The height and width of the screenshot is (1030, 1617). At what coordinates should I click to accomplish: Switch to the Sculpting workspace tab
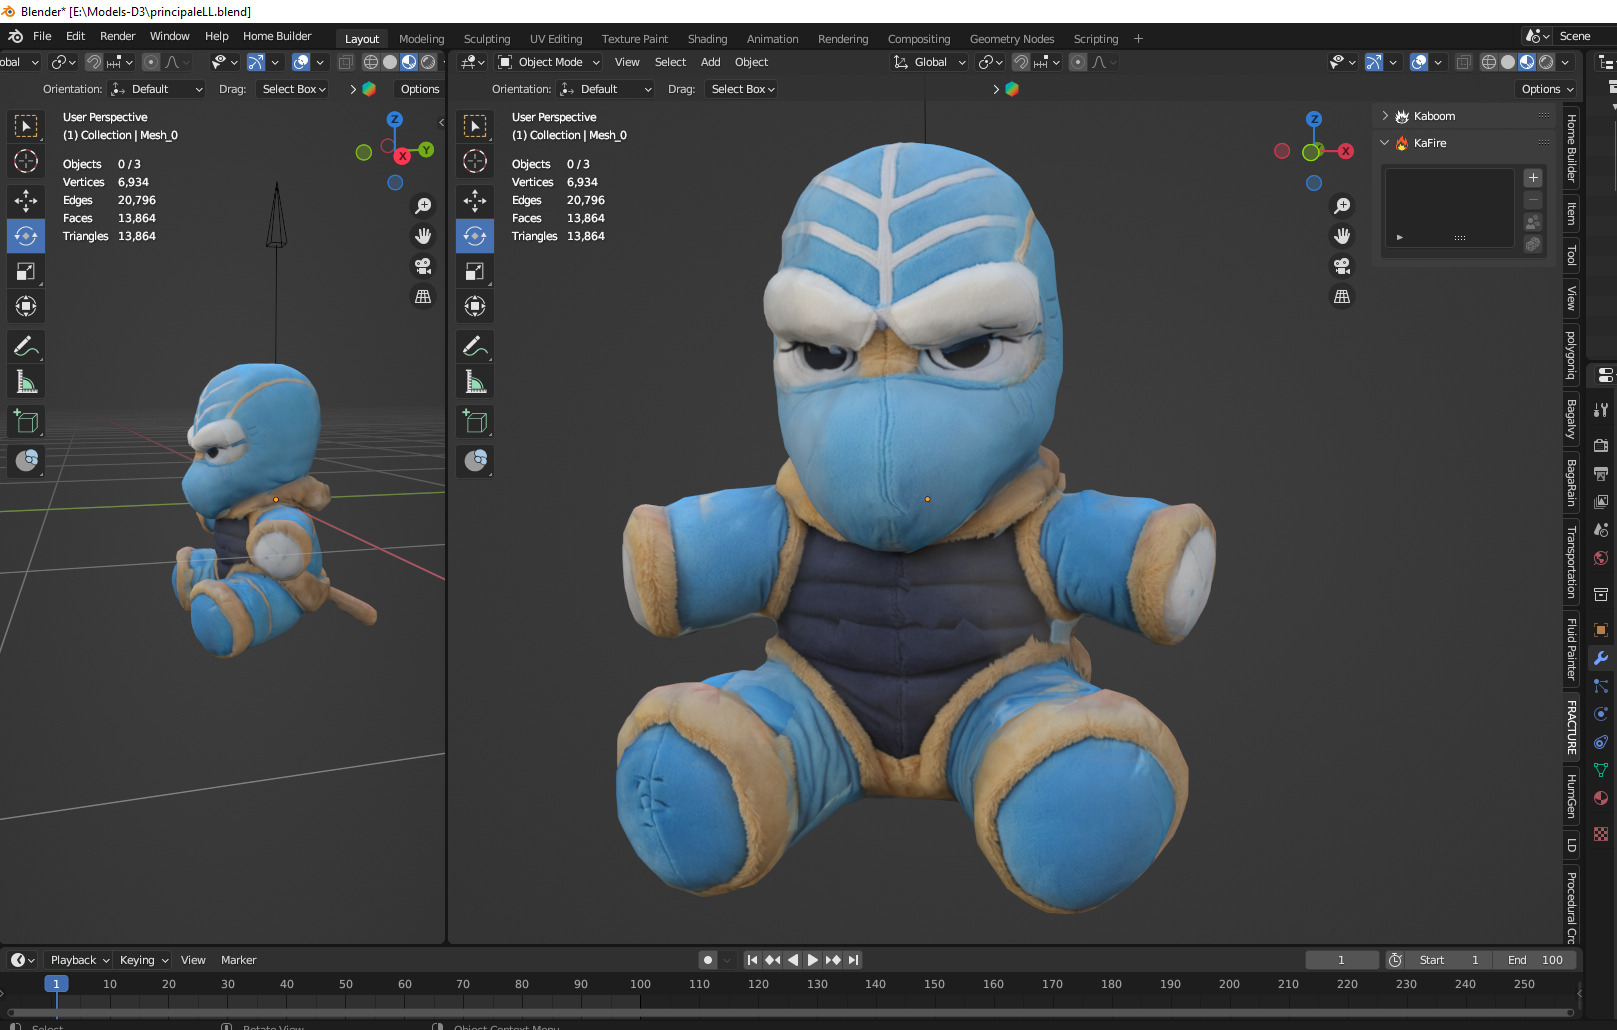coord(487,39)
